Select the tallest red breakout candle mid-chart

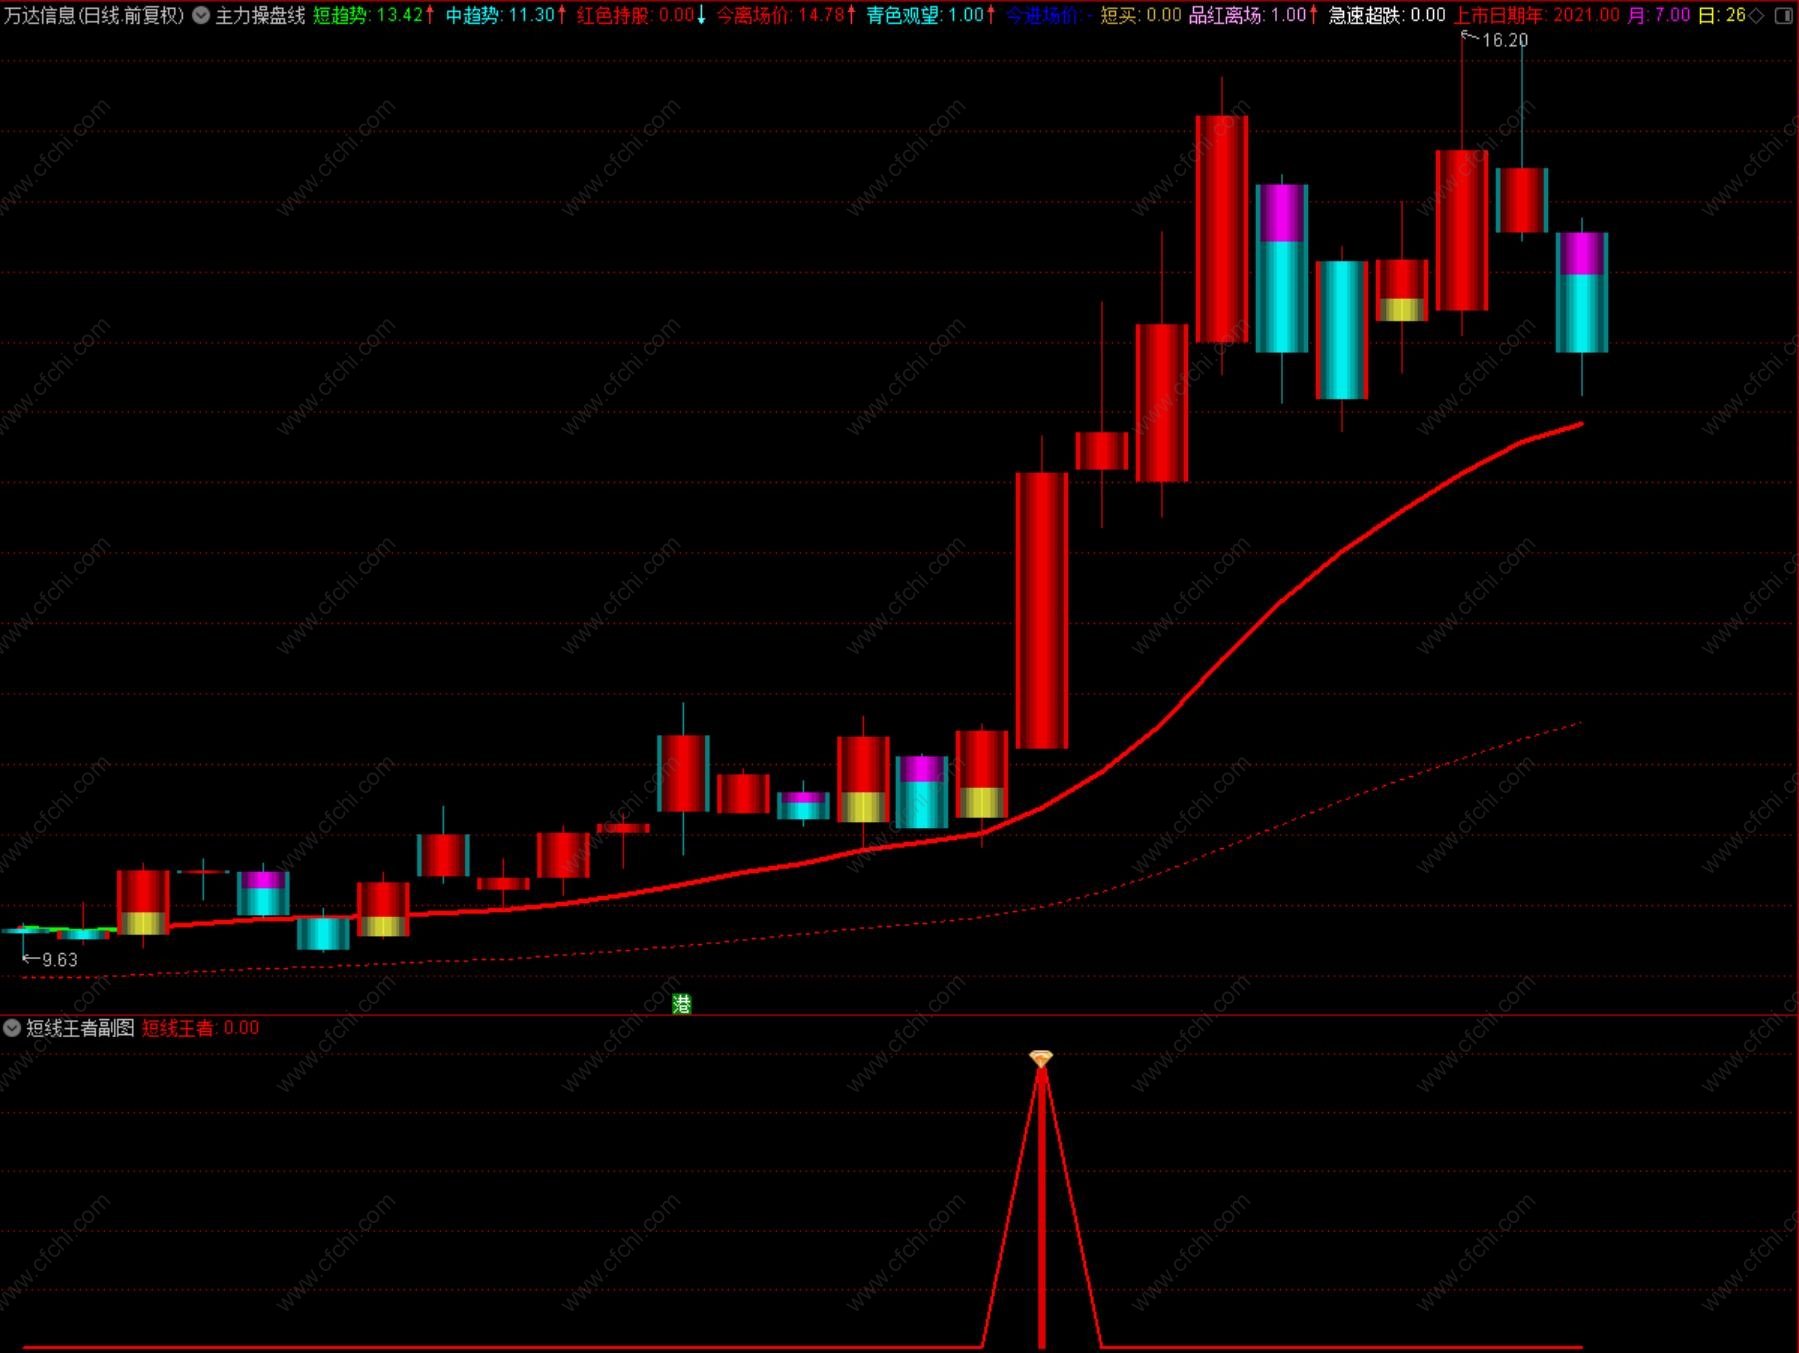tap(1042, 610)
